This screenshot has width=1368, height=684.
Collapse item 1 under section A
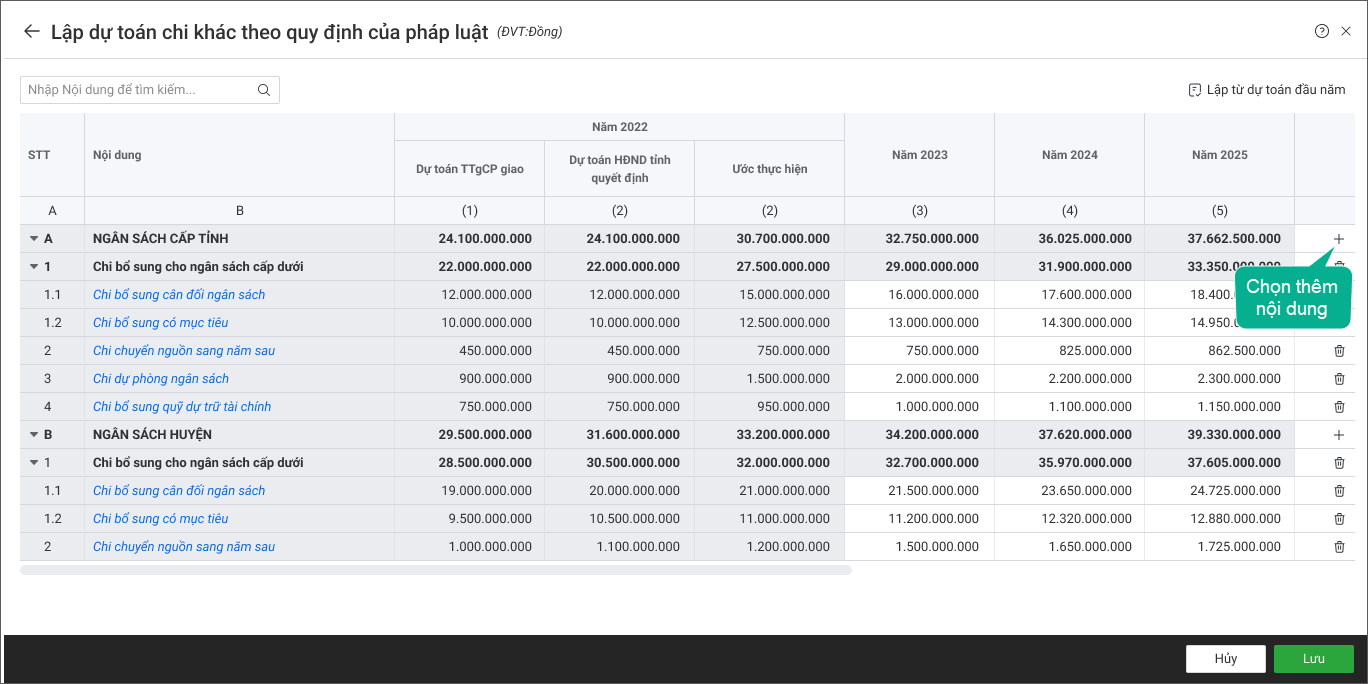point(34,267)
